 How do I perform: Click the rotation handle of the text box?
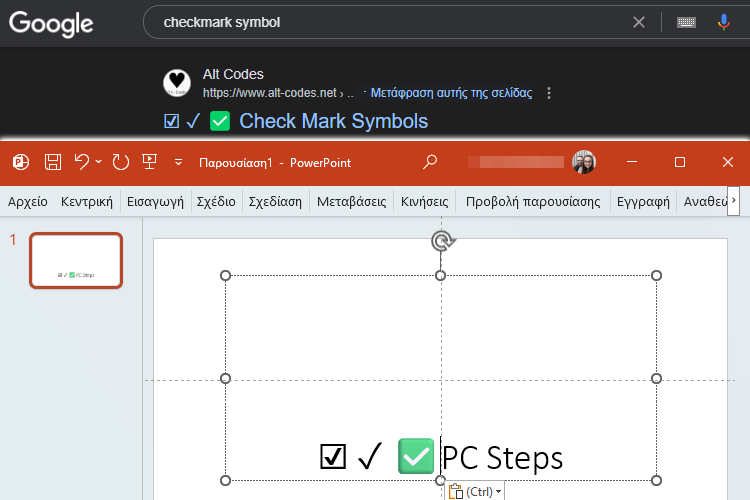[443, 241]
